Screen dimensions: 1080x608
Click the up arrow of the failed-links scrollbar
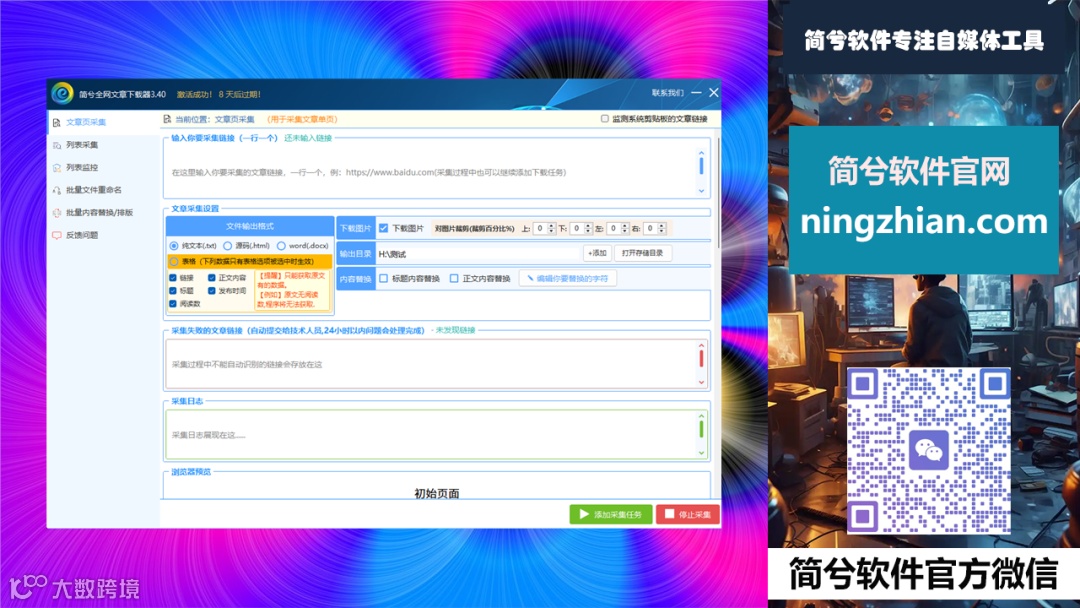click(701, 346)
